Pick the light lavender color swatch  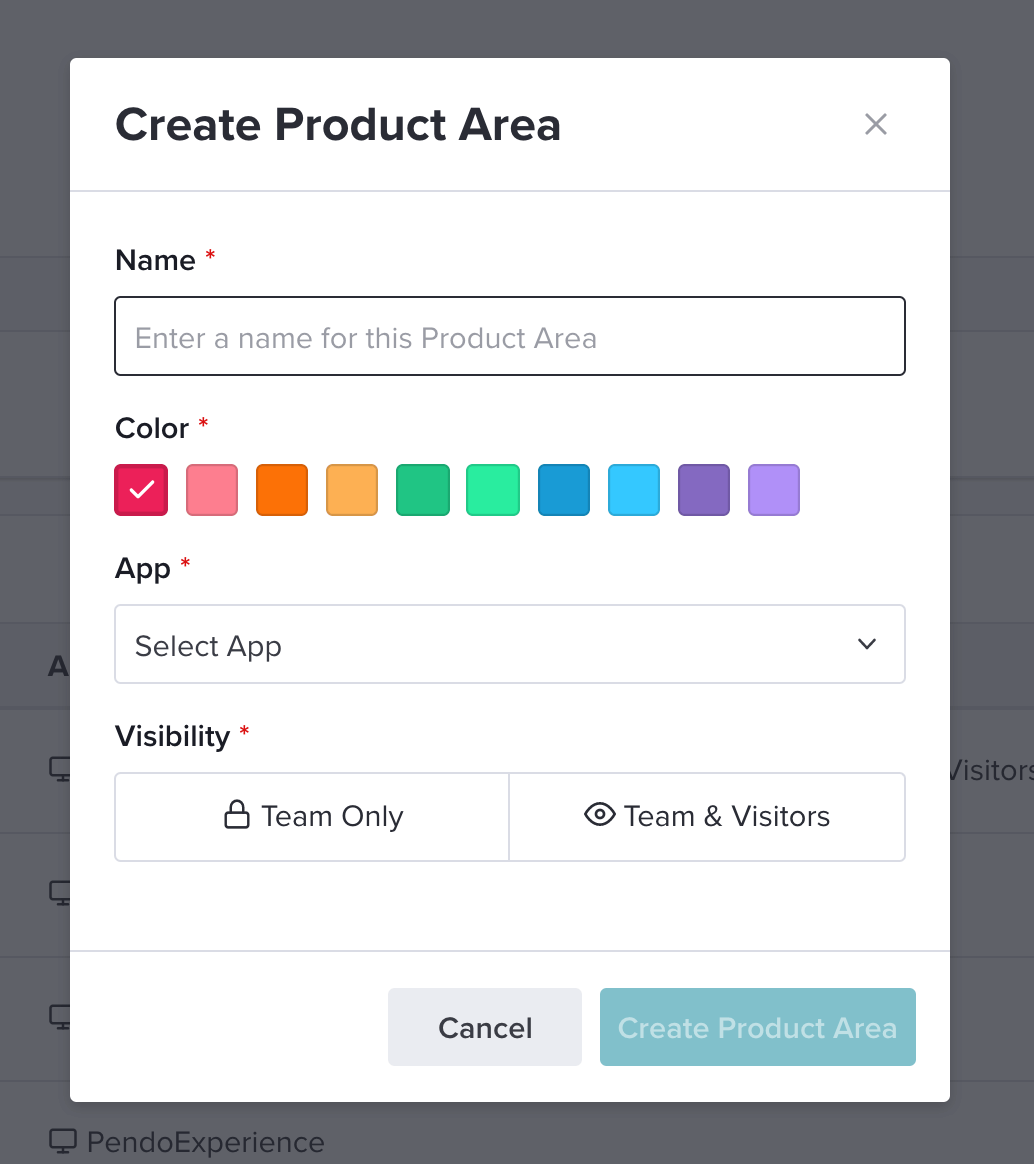pyautogui.click(x=774, y=490)
